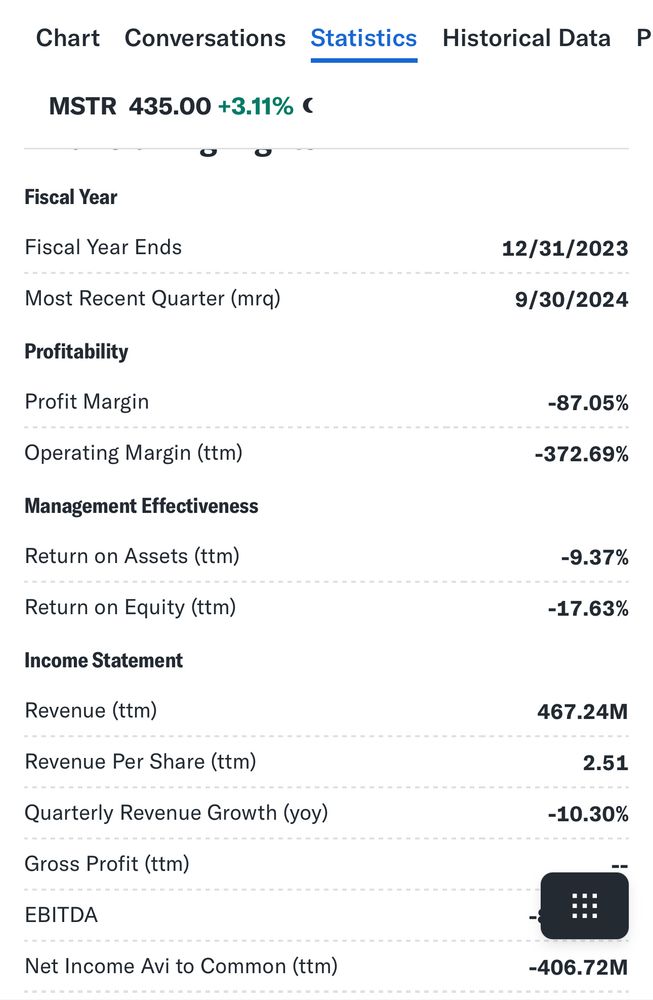653x1000 pixels.
Task: Tap the Return on Assets (ttm) label
Action: click(132, 556)
